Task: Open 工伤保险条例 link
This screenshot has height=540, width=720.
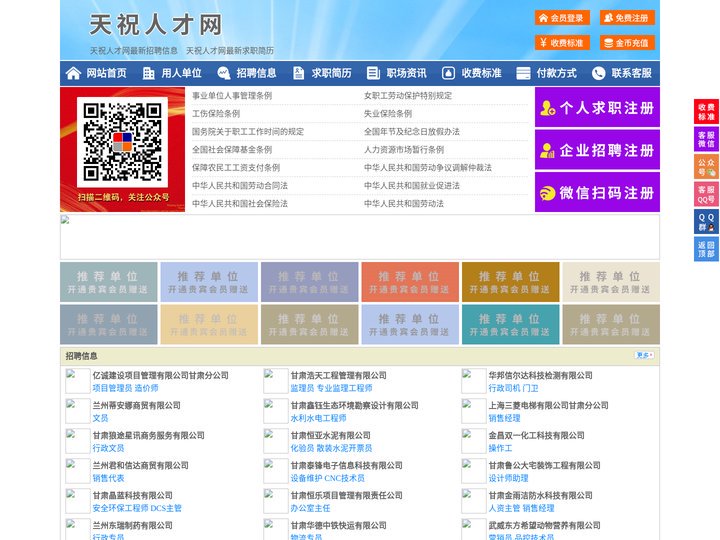Action: (216, 113)
